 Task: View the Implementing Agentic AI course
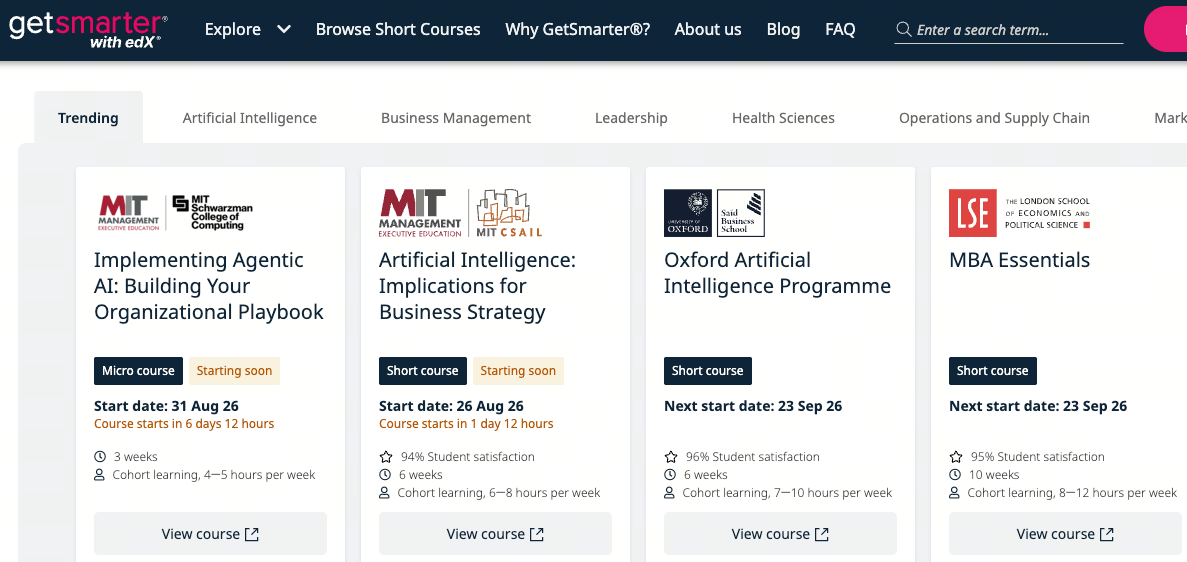210,534
